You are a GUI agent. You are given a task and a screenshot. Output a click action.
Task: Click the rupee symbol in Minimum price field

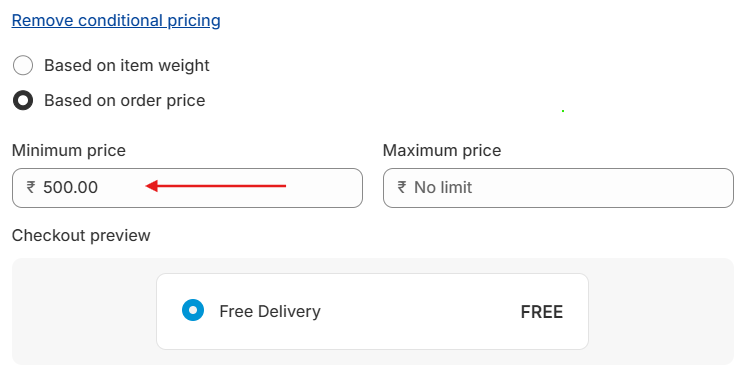click(x=31, y=187)
